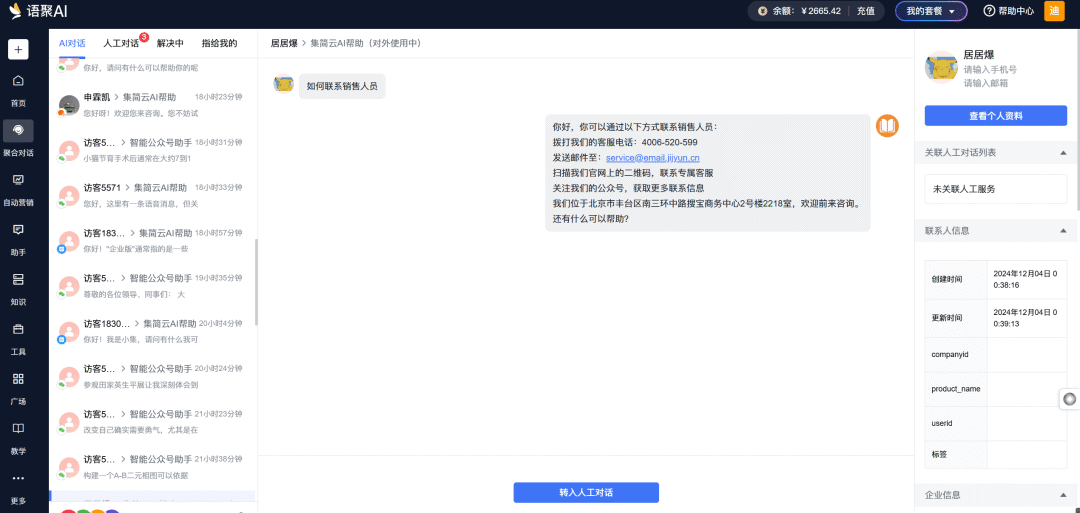Click the 创建时间 date value

click(1025, 279)
